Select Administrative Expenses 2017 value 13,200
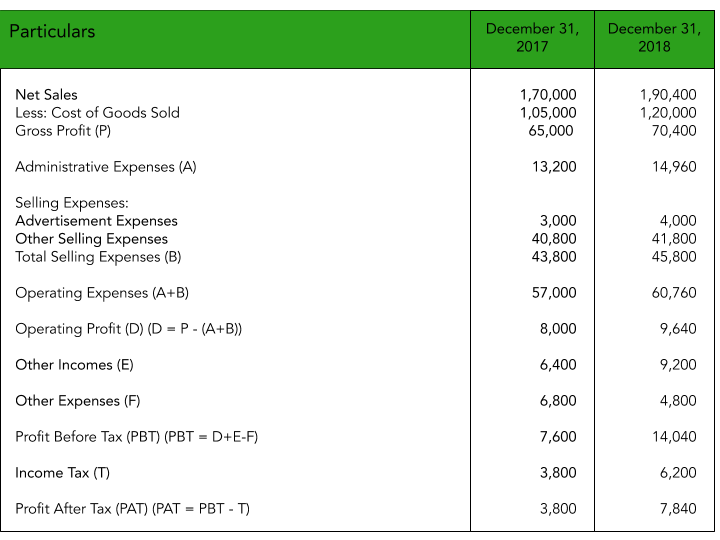The image size is (720, 540). [x=555, y=167]
